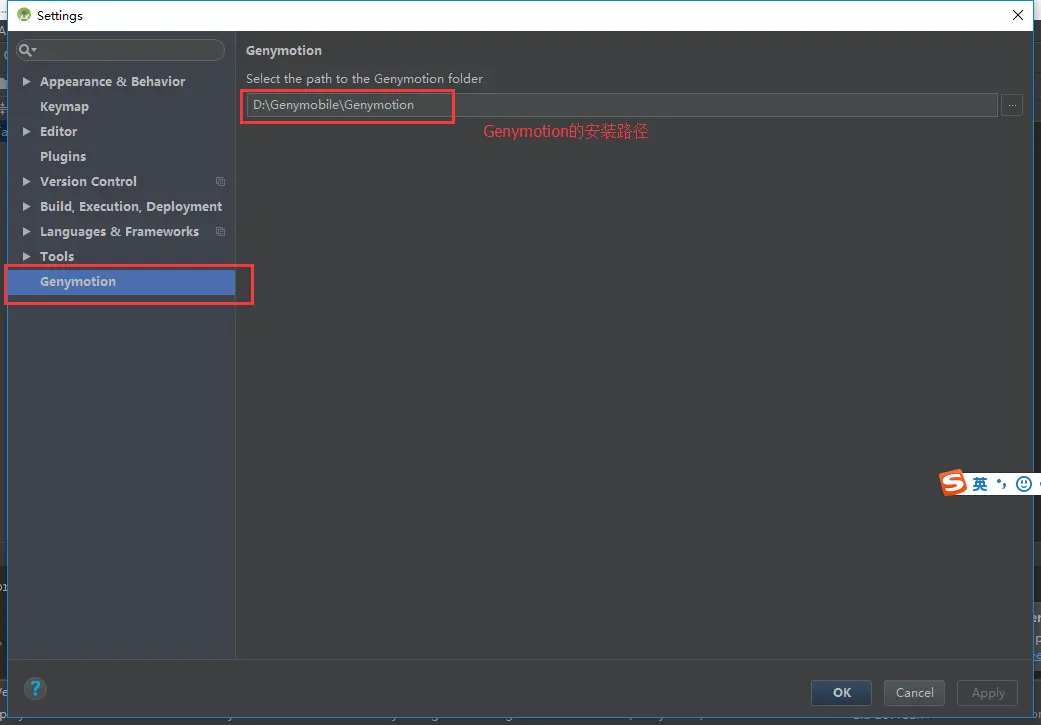The image size is (1041, 725).
Task: Open Appearance & Behavior settings page
Action: coord(112,82)
